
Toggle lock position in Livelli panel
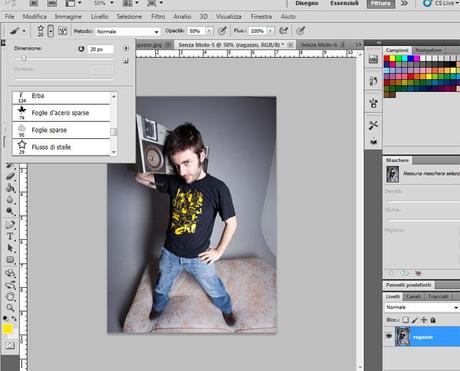424,320
